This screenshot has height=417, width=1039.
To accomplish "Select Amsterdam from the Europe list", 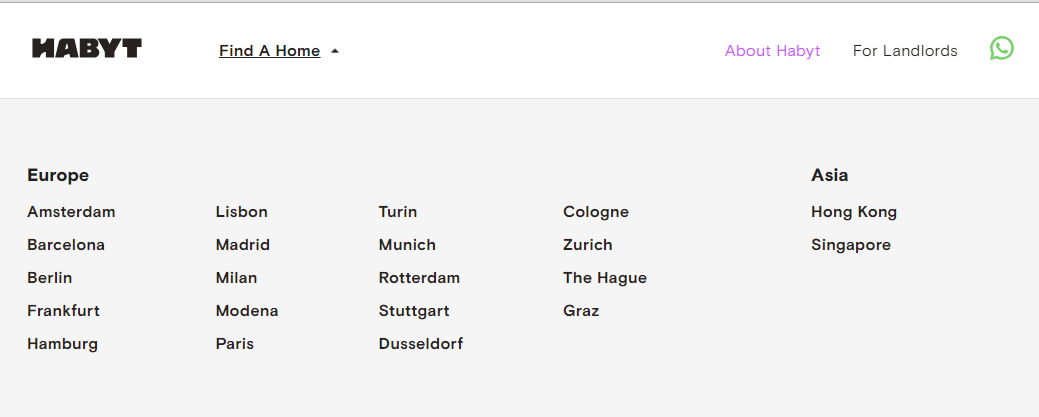I will tap(71, 212).
